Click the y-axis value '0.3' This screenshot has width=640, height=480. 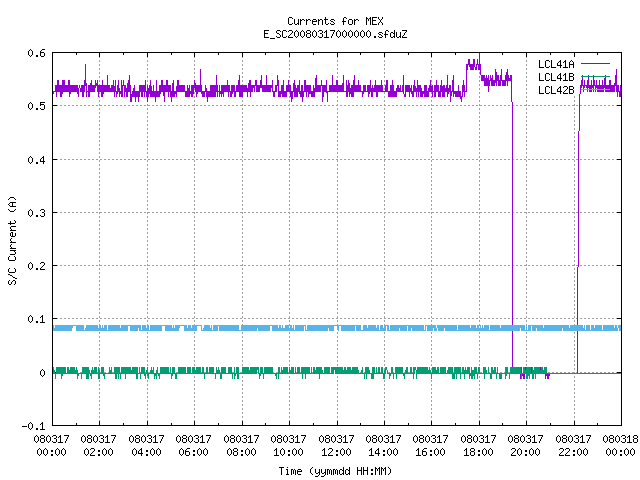coord(36,213)
